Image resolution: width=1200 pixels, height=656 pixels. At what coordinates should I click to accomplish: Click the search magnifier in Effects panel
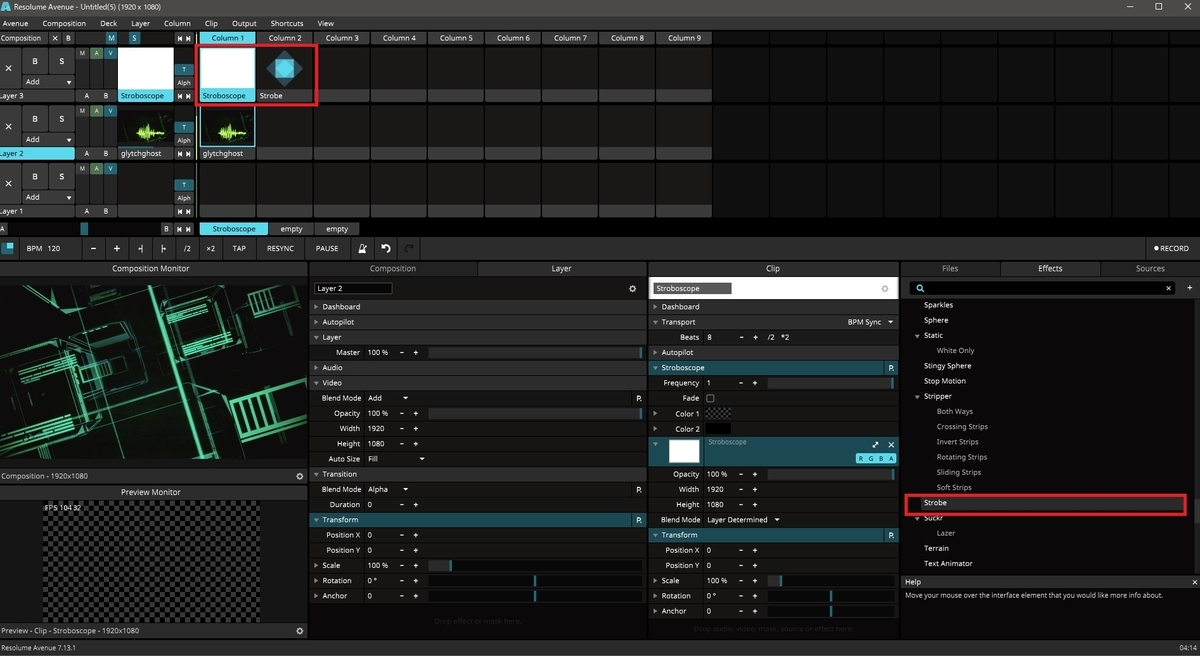[x=921, y=288]
